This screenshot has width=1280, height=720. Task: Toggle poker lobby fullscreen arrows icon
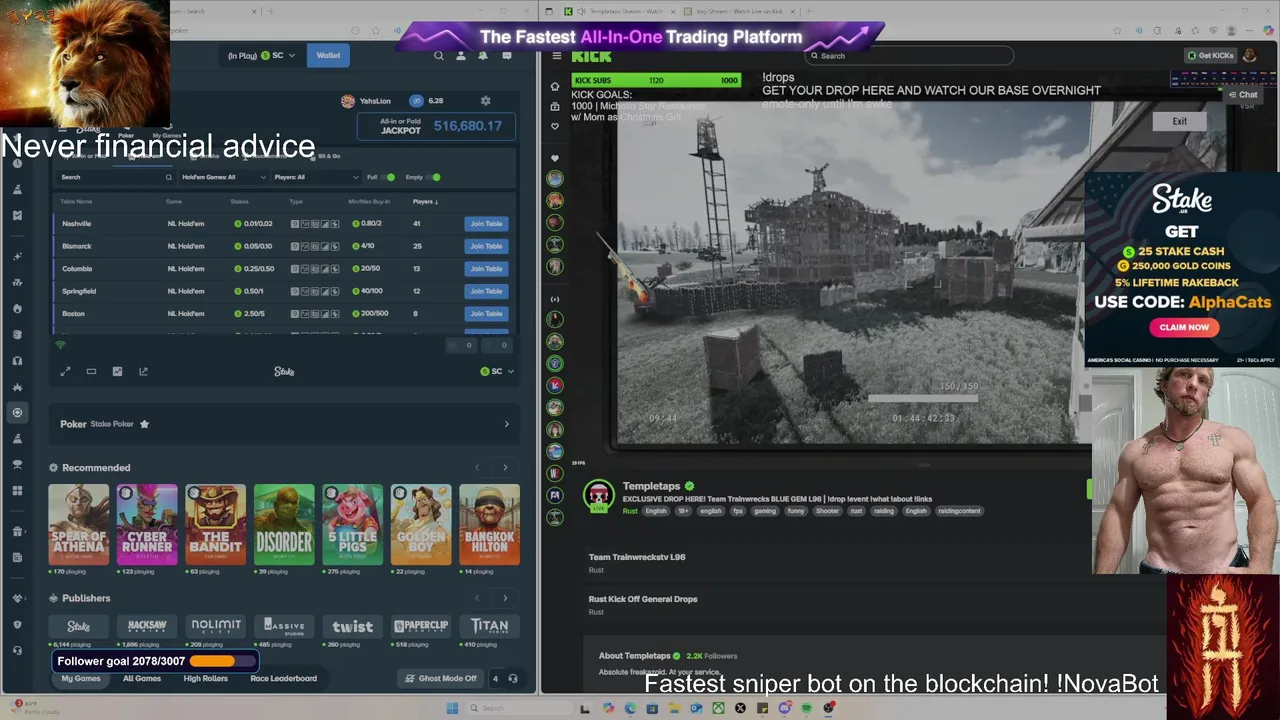(x=65, y=371)
